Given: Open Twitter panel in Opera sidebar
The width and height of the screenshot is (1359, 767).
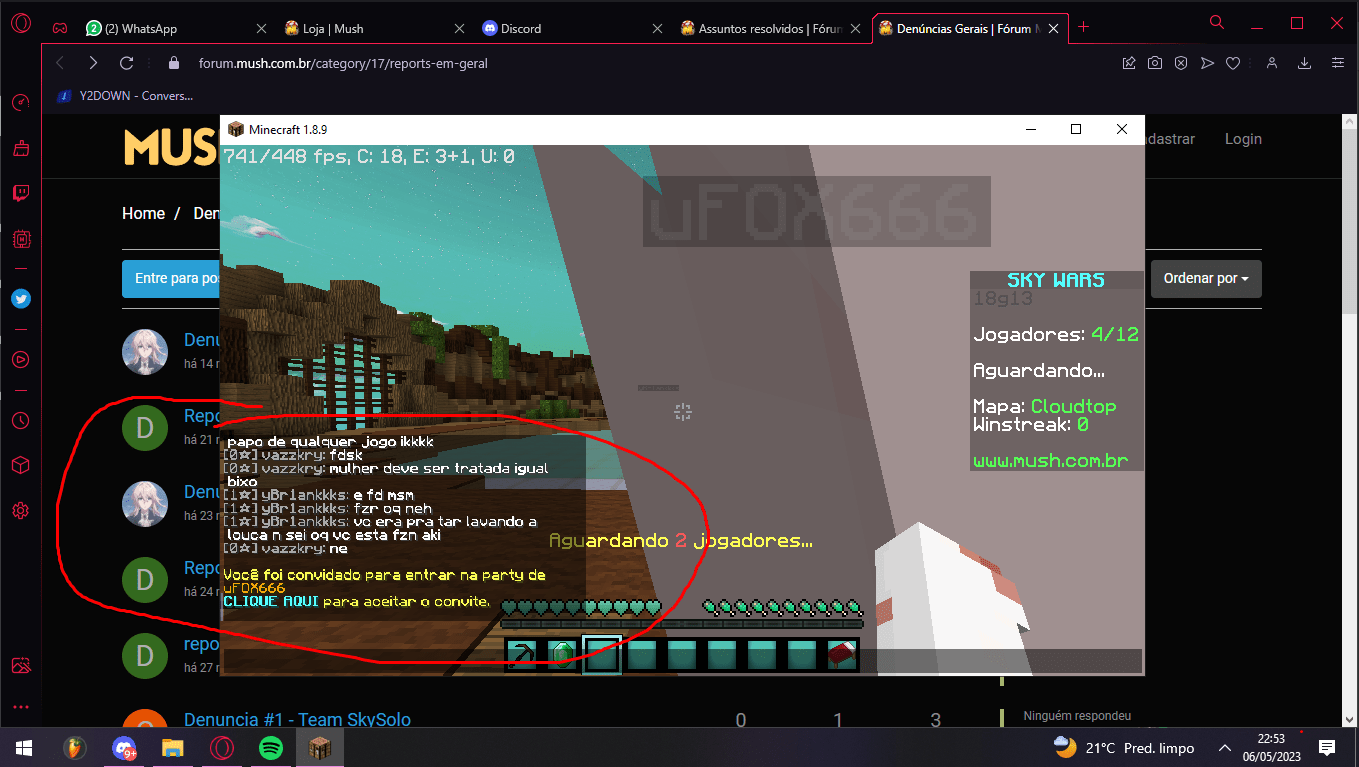Looking at the screenshot, I should pyautogui.click(x=20, y=298).
